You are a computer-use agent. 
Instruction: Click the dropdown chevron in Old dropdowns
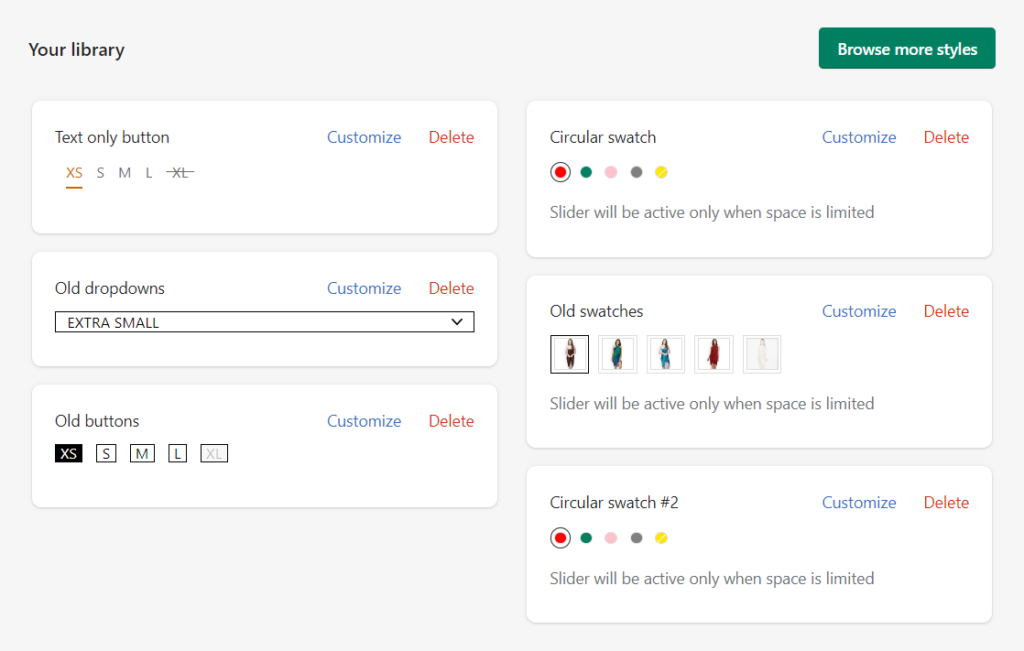(457, 322)
